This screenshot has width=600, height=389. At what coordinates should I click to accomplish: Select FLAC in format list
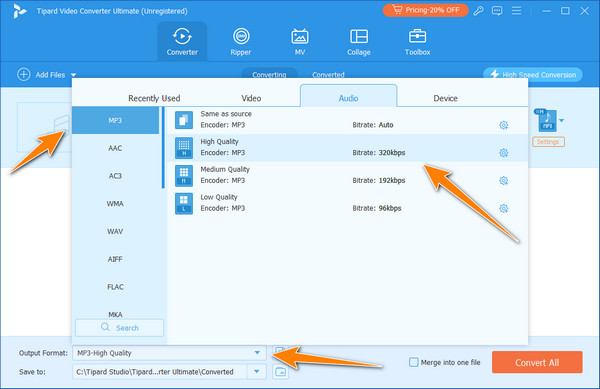tap(115, 287)
